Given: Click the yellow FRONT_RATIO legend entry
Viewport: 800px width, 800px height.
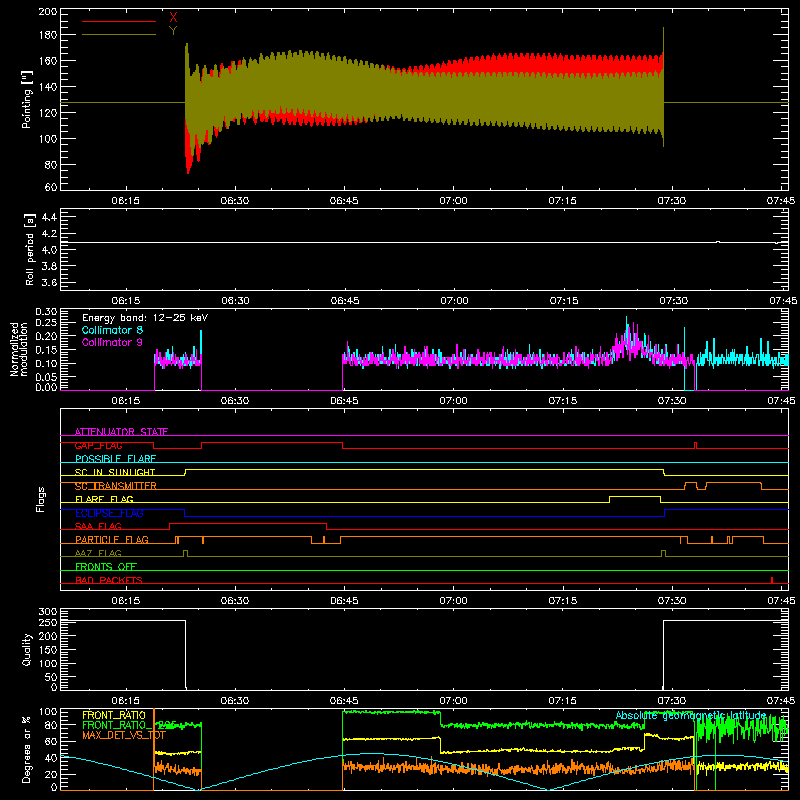Looking at the screenshot, I should pyautogui.click(x=114, y=715).
